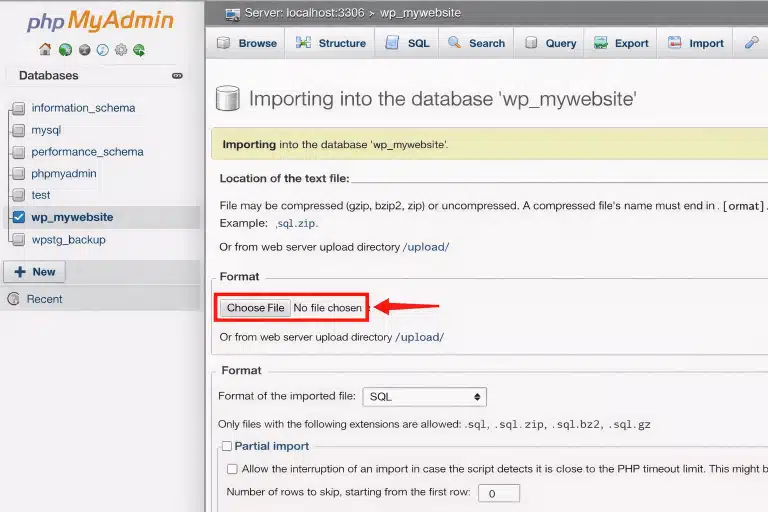The image size is (768, 512).
Task: Click the wrench icon tab
Action: point(751,43)
